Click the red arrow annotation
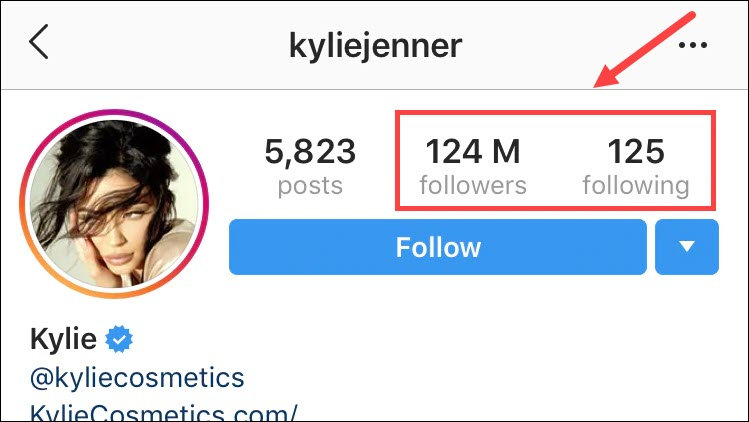The width and height of the screenshot is (749, 422). coord(644,50)
